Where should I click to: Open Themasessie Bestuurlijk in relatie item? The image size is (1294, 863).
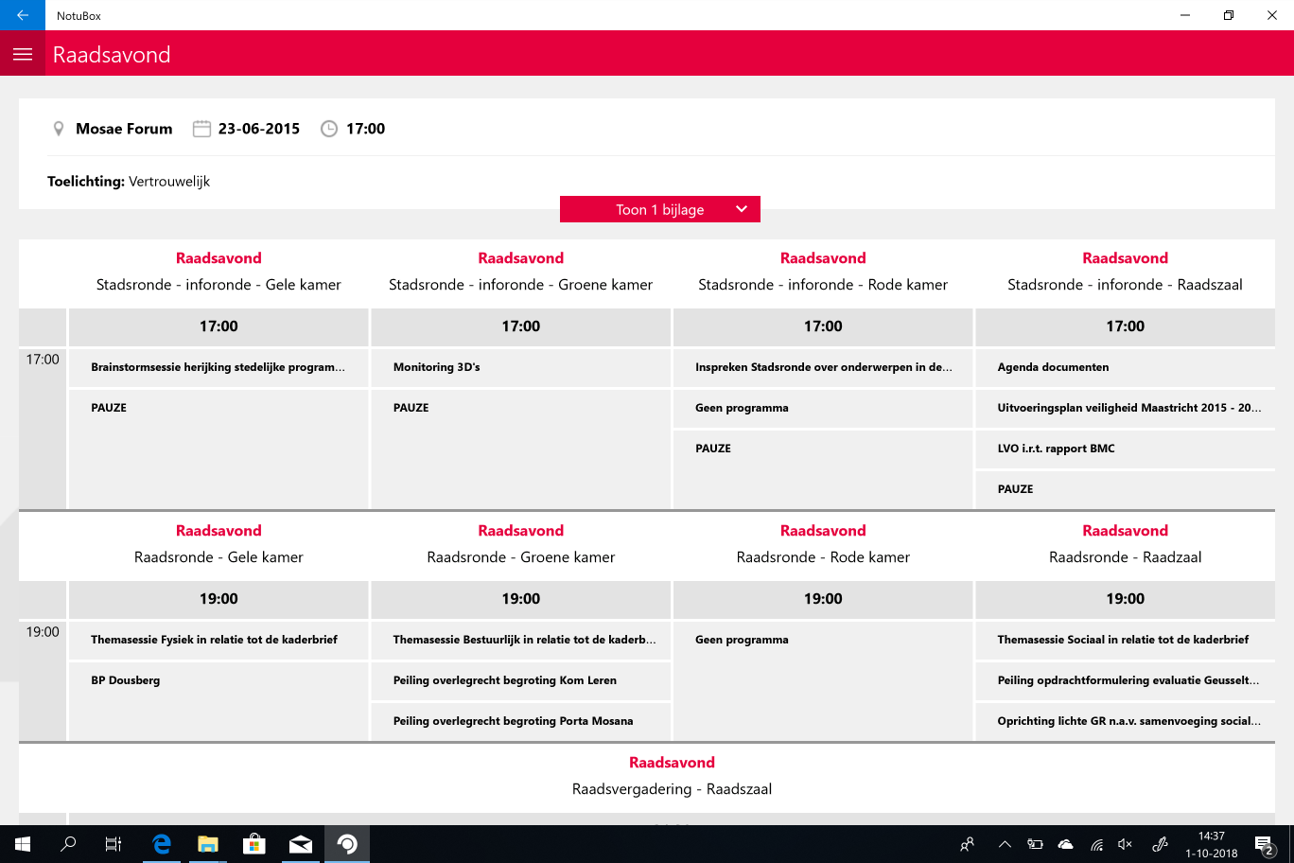521,640
